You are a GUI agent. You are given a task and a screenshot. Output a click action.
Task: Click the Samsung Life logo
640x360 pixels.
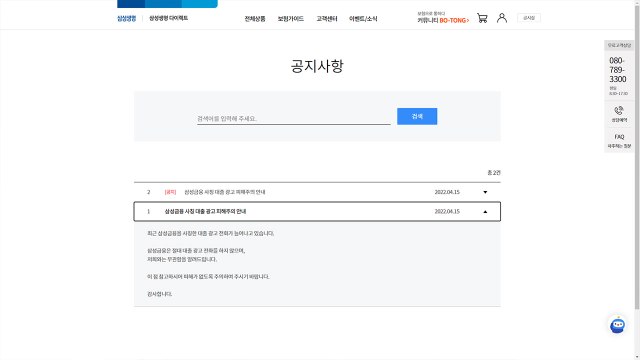(x=127, y=18)
